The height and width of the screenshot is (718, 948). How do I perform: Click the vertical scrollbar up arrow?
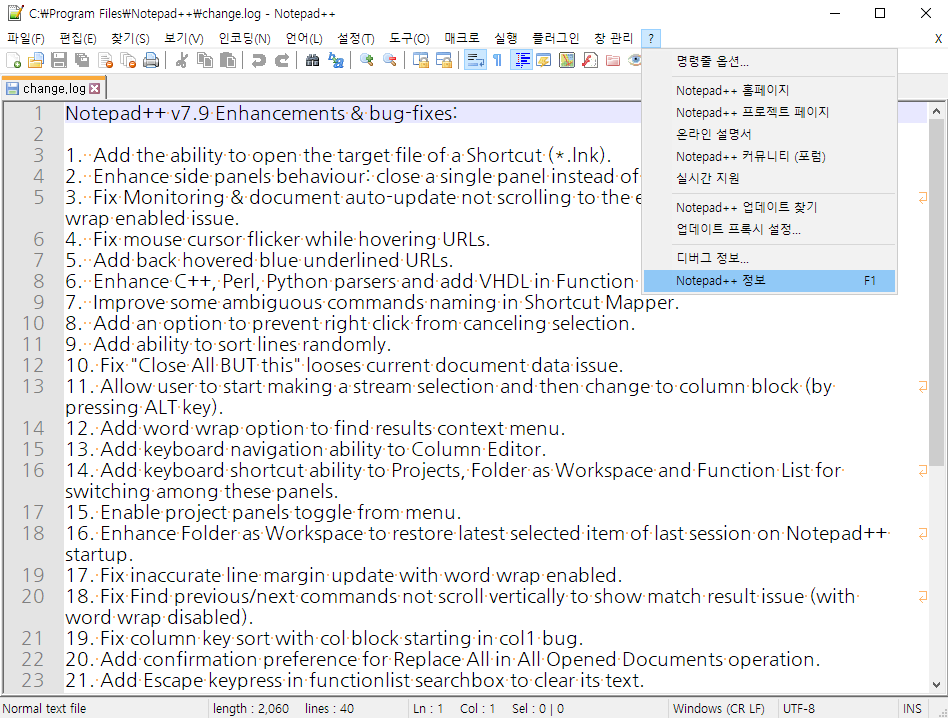(x=936, y=111)
